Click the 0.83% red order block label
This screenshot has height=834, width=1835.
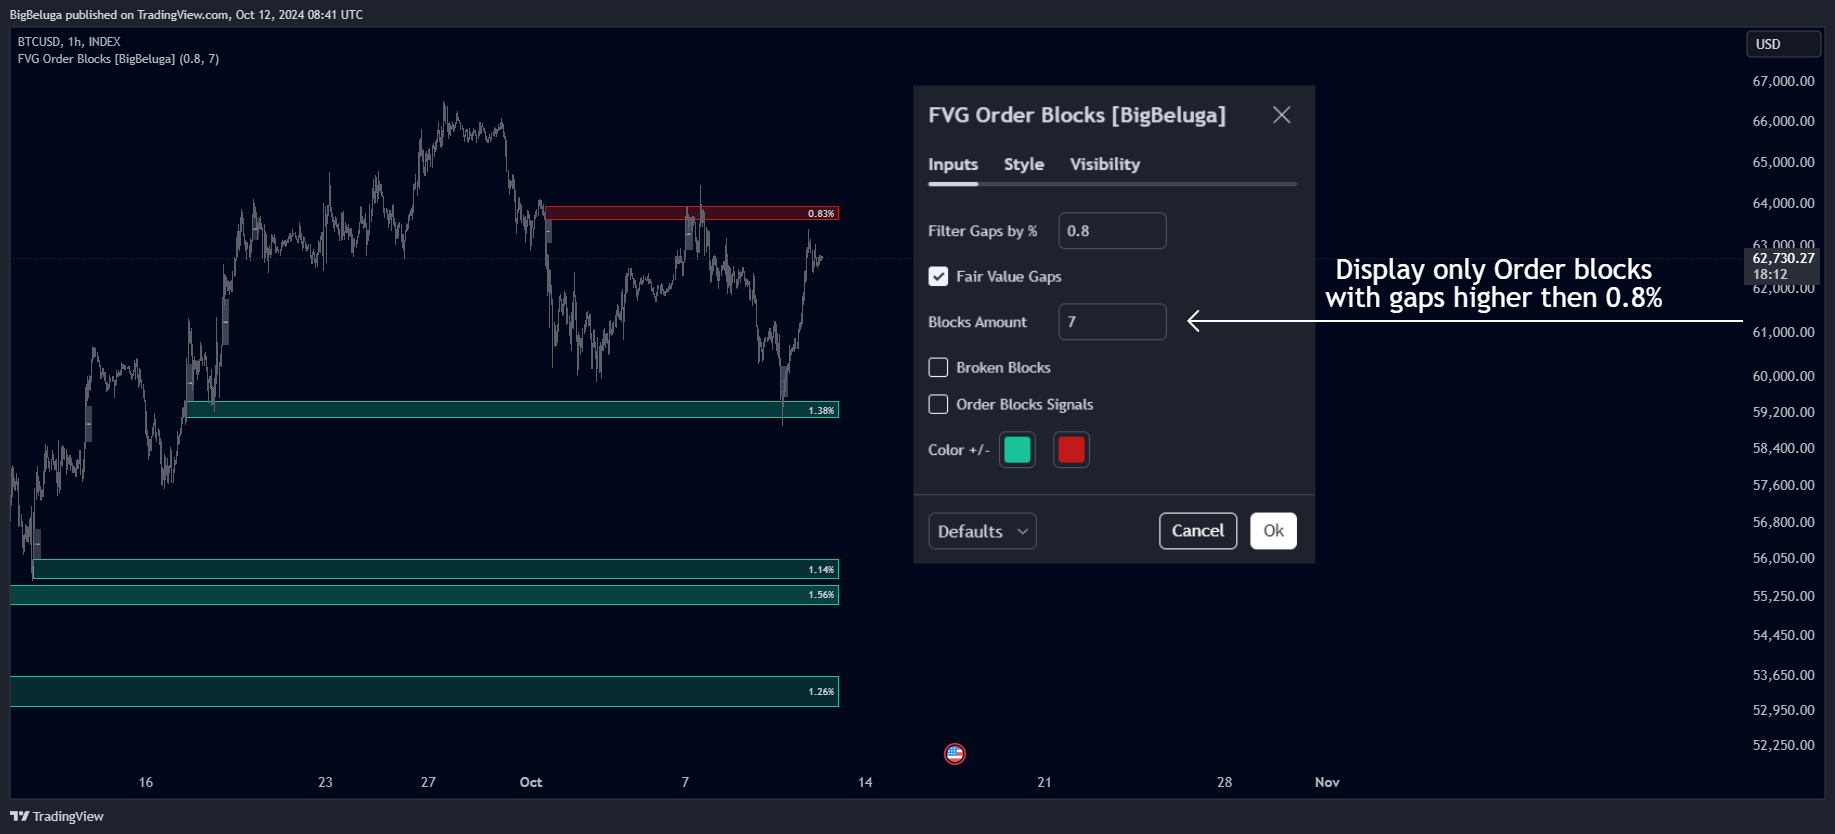point(821,214)
